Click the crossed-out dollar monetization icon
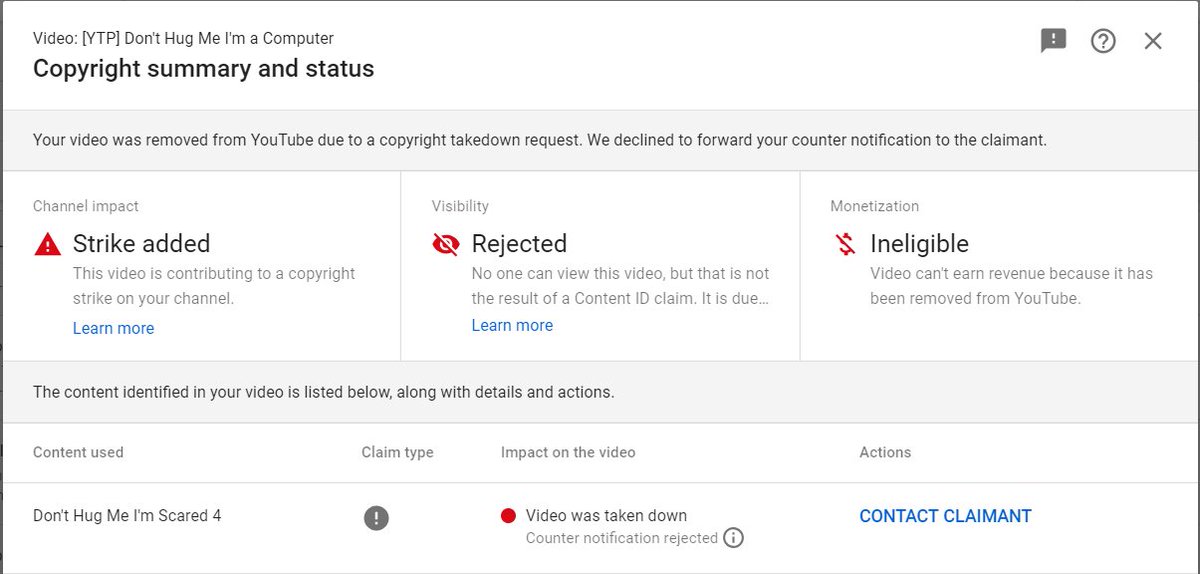 pyautogui.click(x=845, y=244)
